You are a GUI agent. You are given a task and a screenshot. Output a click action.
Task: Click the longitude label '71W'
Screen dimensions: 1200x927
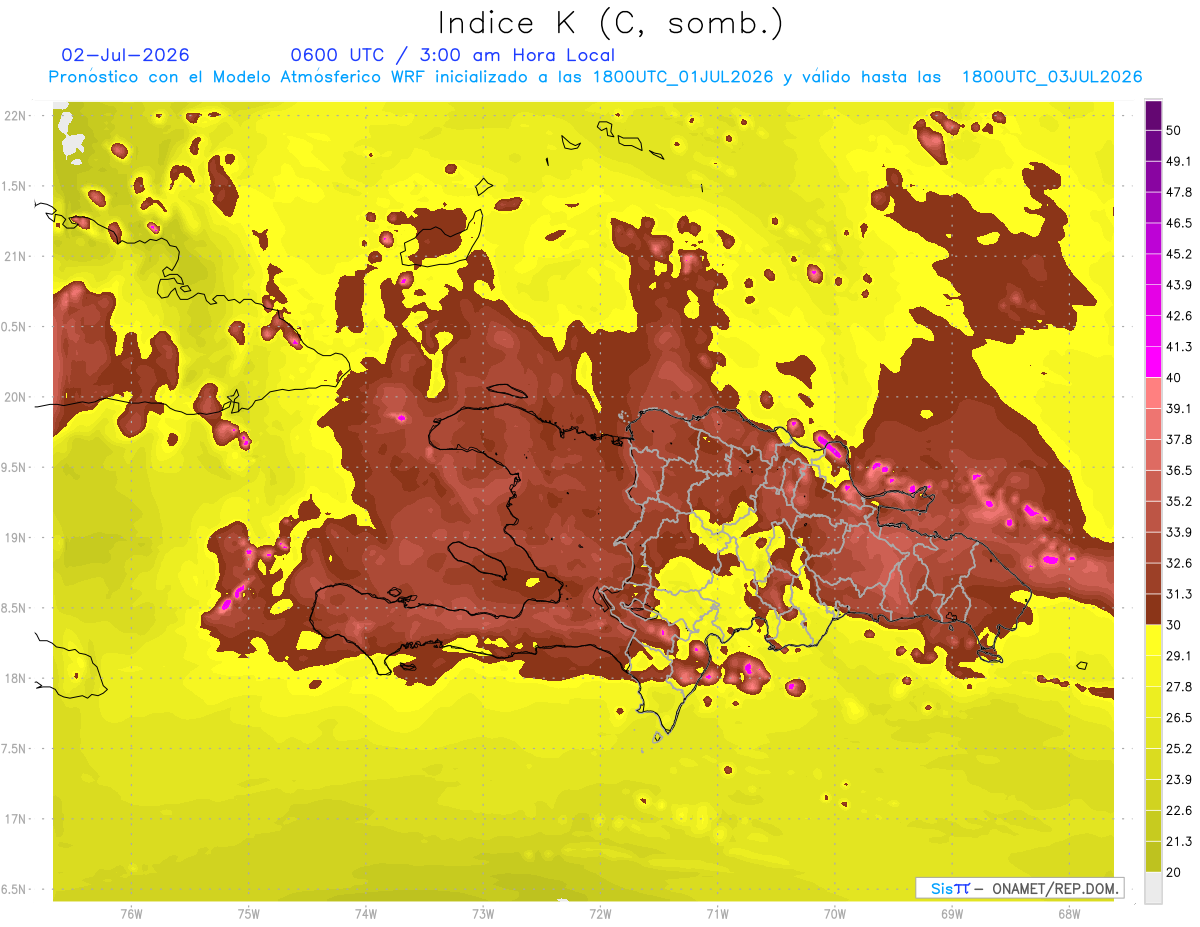click(x=717, y=914)
